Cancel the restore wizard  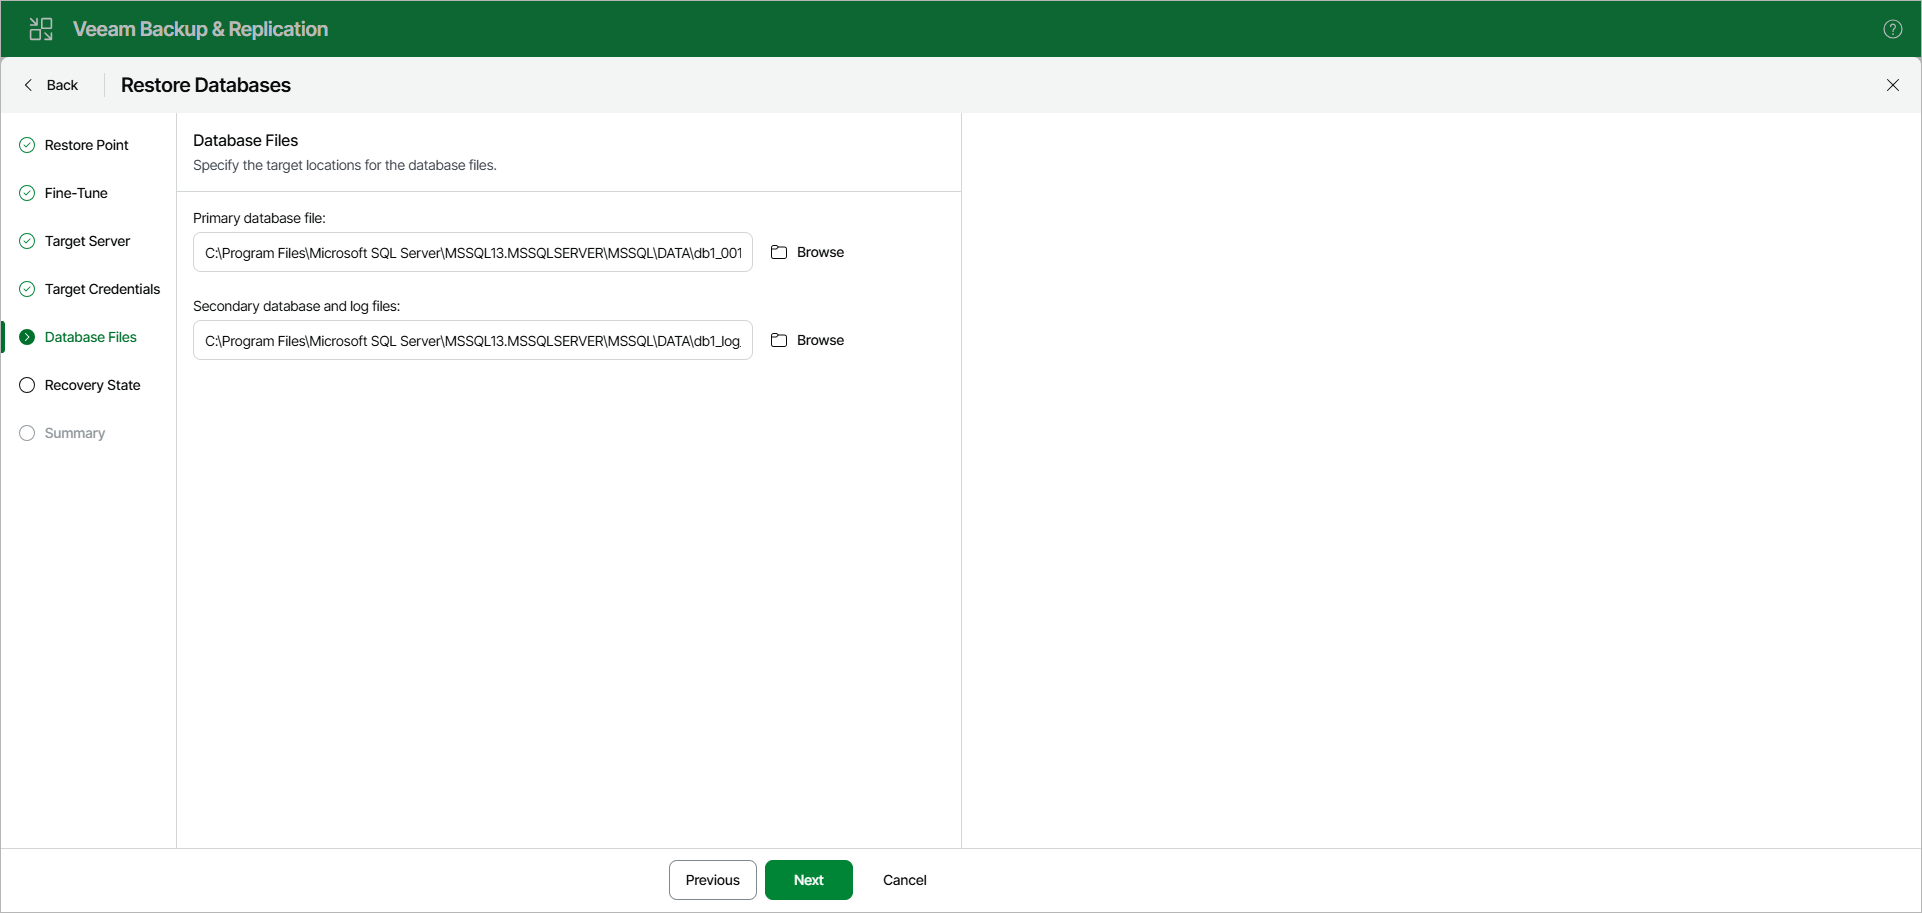pyautogui.click(x=905, y=880)
